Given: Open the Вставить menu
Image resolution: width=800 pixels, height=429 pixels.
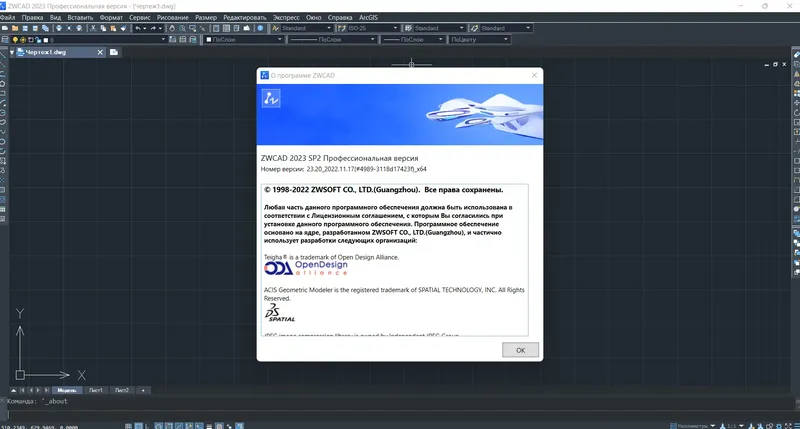Looking at the screenshot, I should 80,17.
